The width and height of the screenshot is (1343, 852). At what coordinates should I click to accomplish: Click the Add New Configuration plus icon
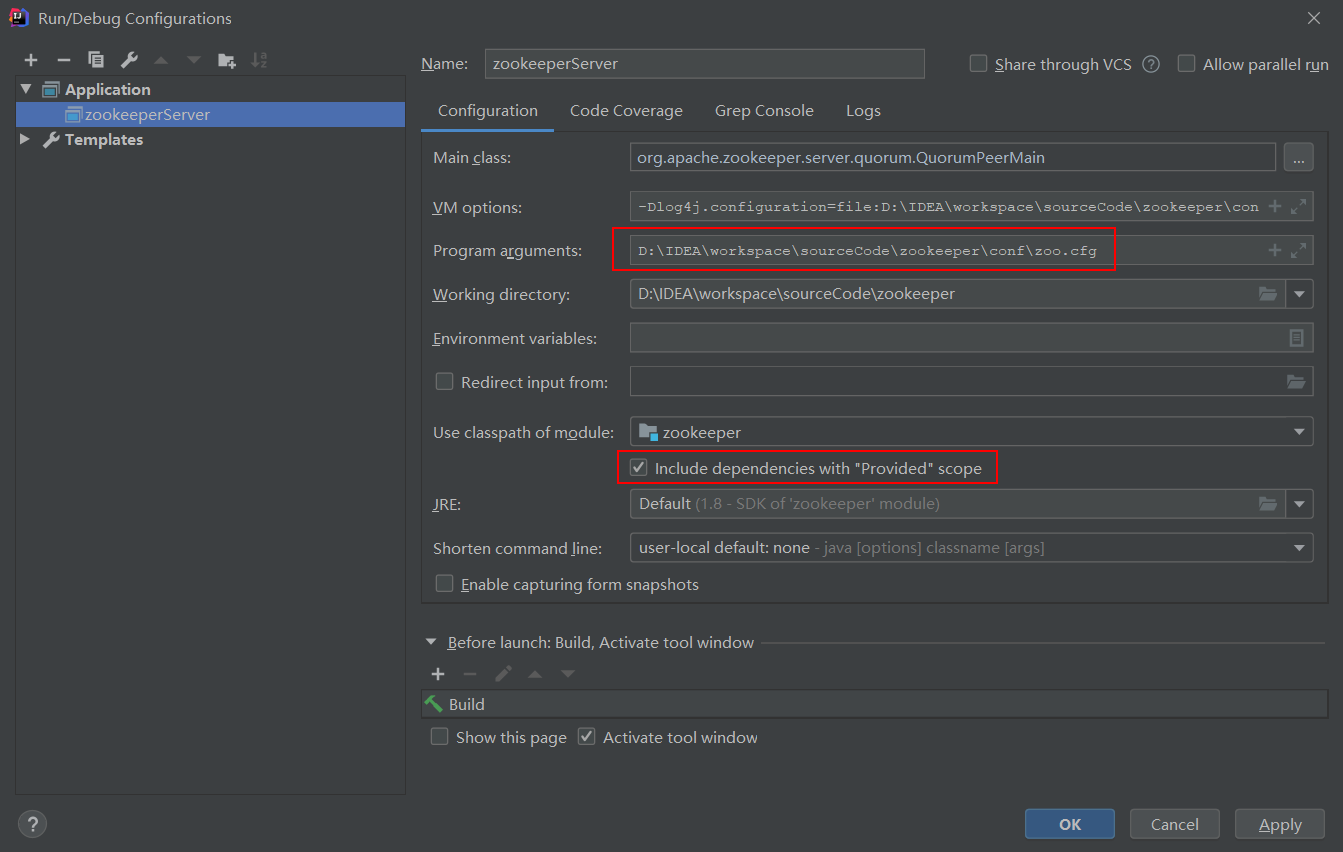click(31, 60)
